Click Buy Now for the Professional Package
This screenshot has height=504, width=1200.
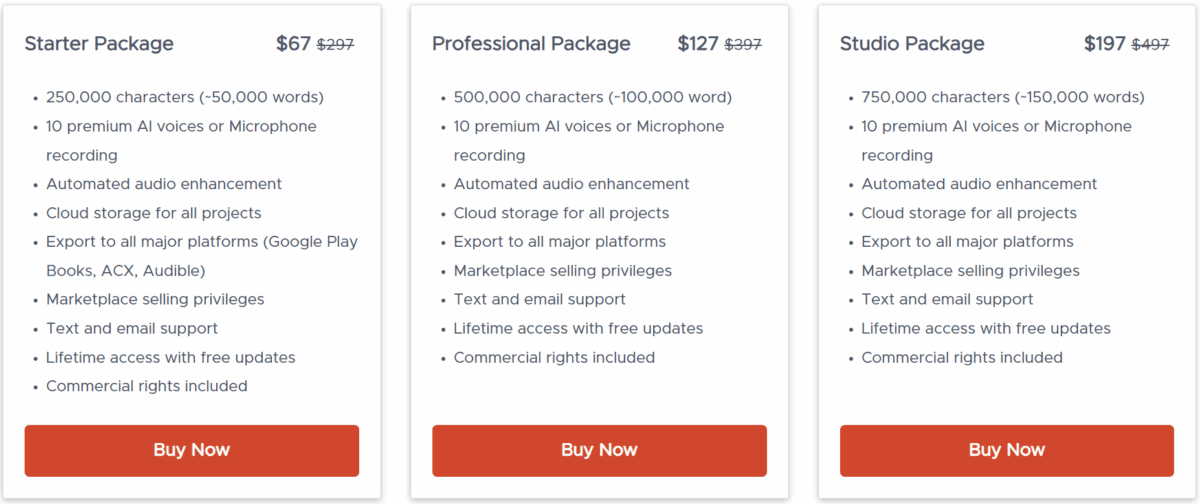pos(599,450)
